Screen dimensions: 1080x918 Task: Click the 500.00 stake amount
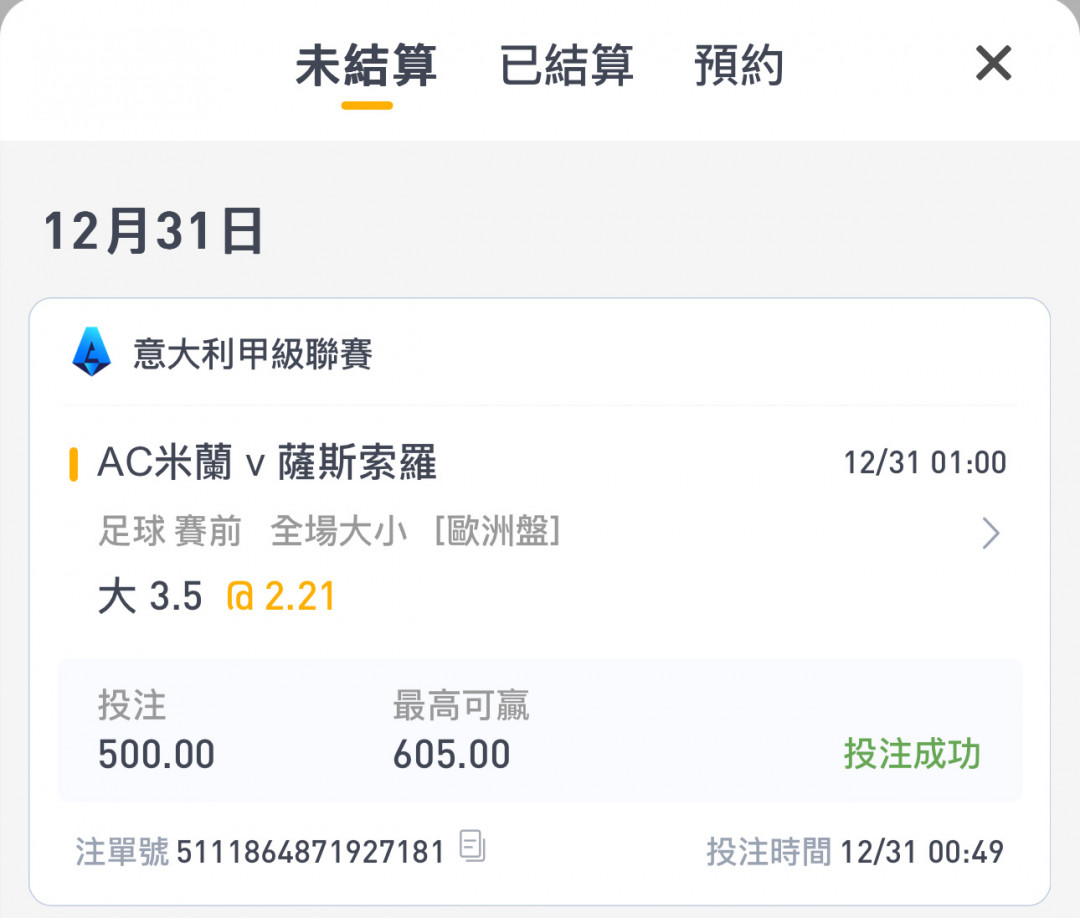[x=156, y=755]
